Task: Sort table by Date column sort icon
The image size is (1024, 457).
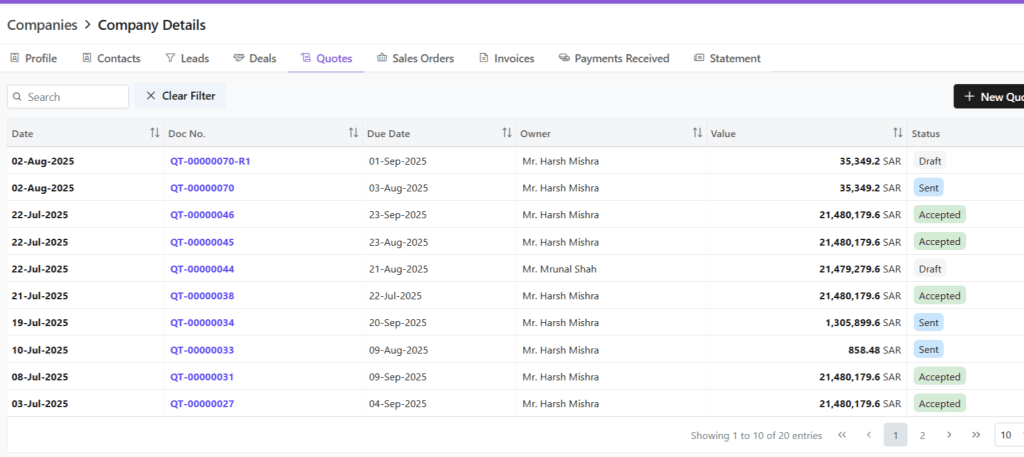Action: [154, 133]
